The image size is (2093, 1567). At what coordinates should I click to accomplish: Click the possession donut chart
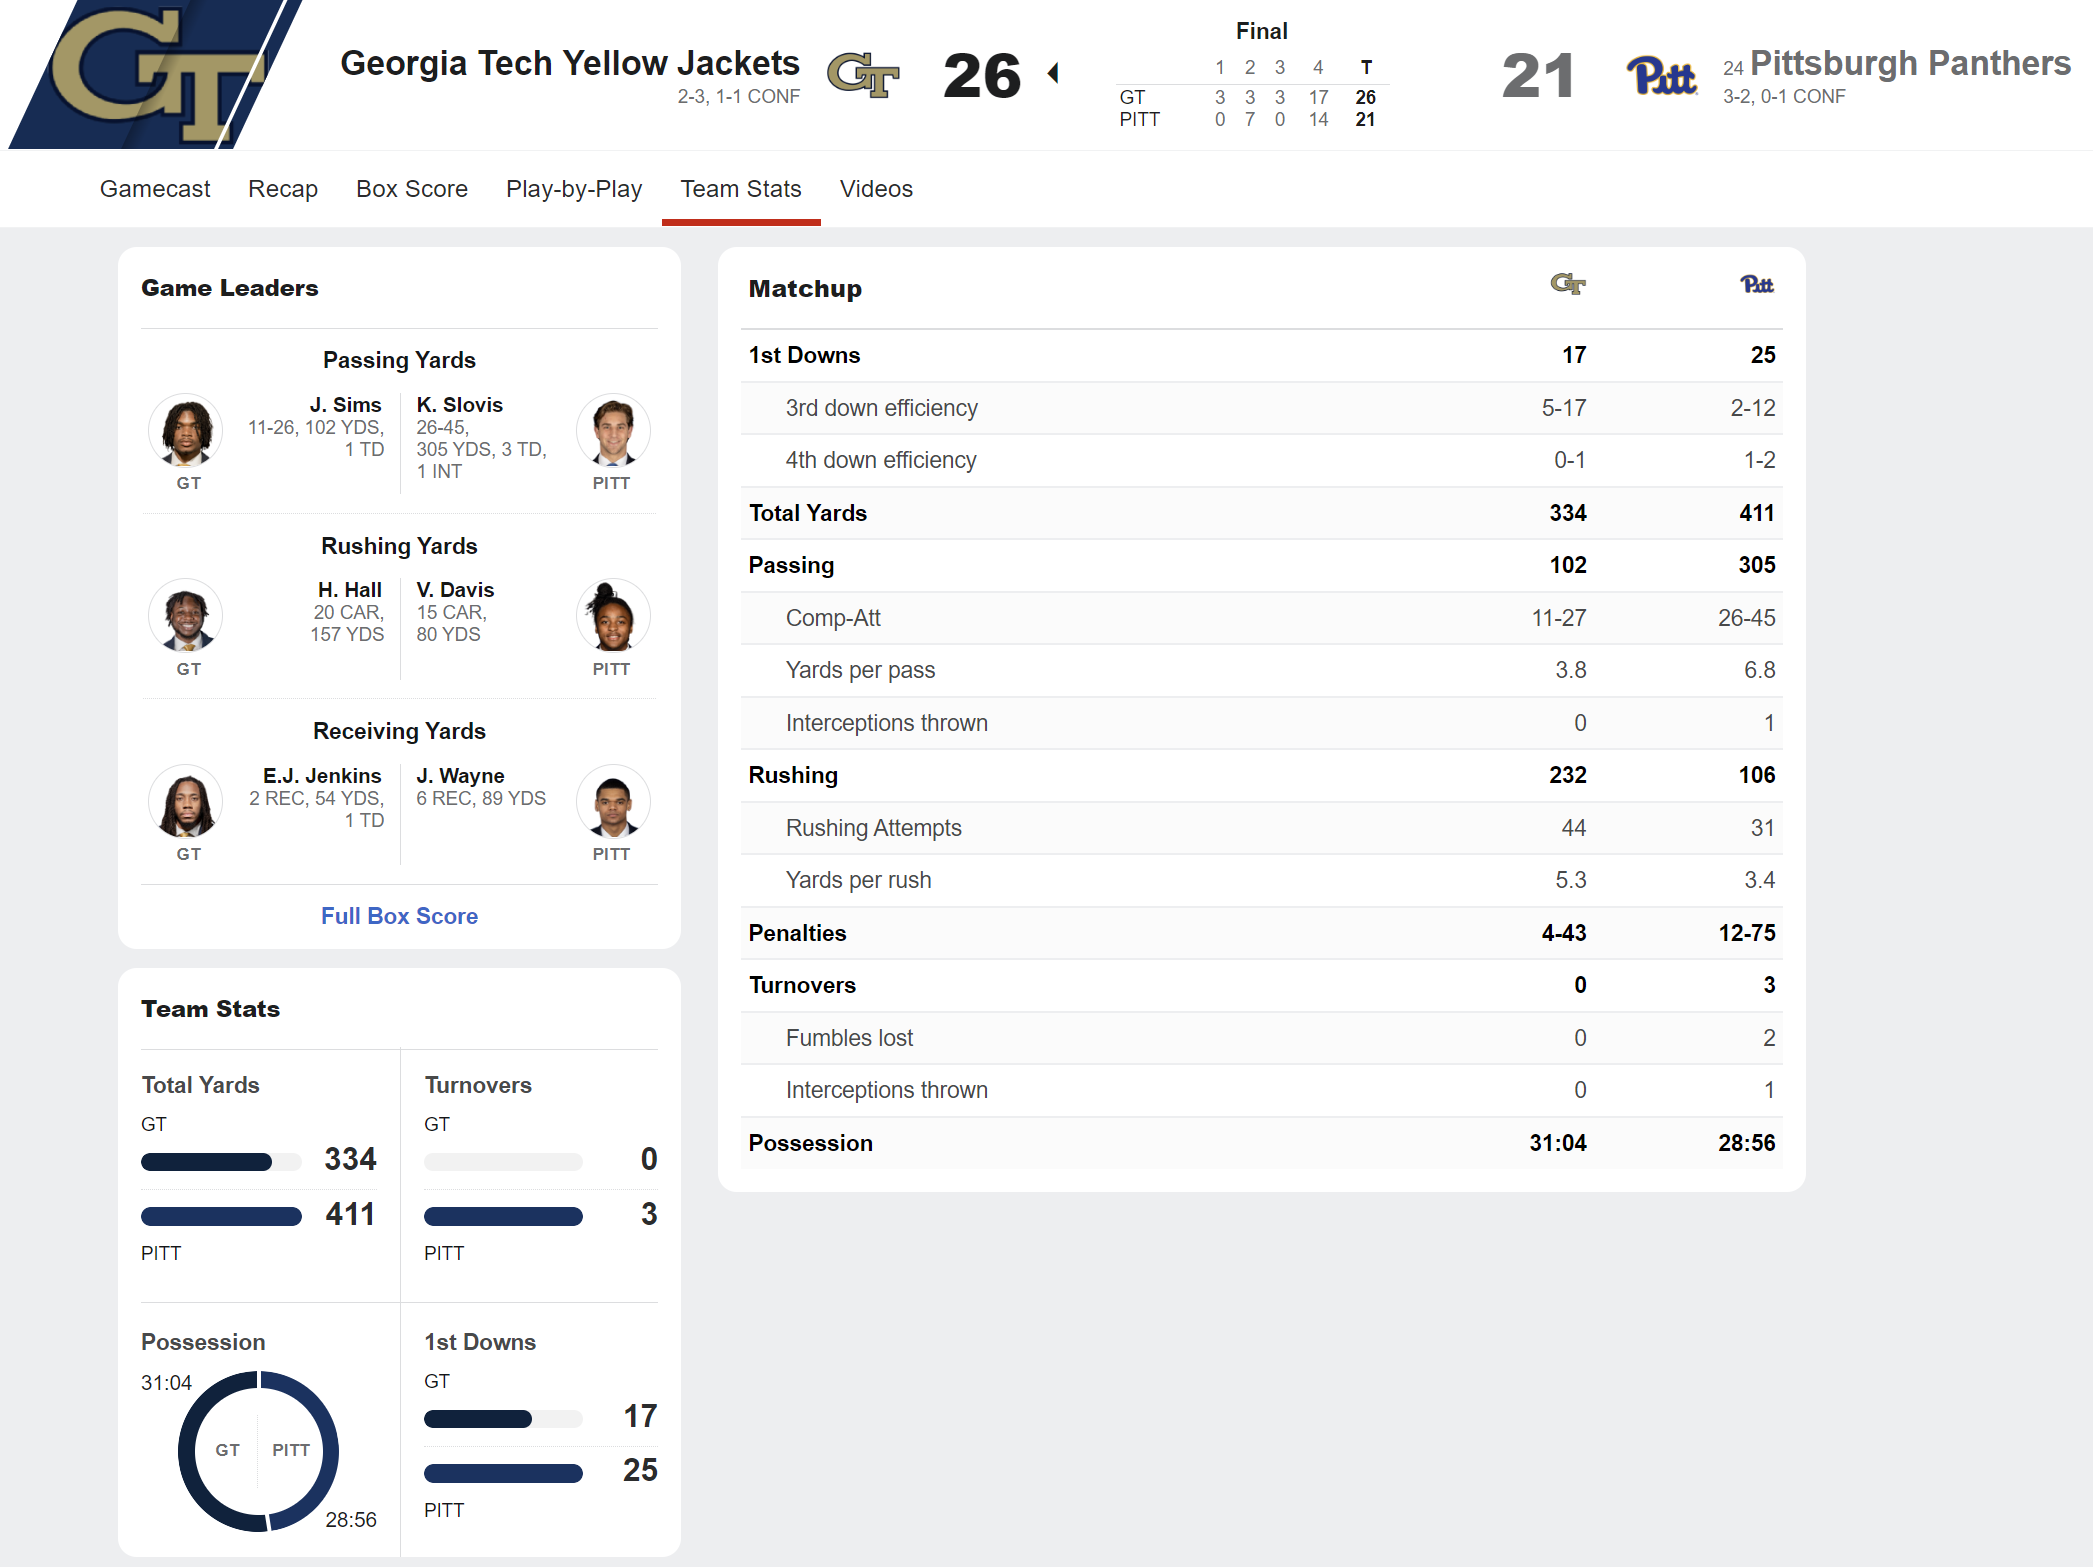259,1450
